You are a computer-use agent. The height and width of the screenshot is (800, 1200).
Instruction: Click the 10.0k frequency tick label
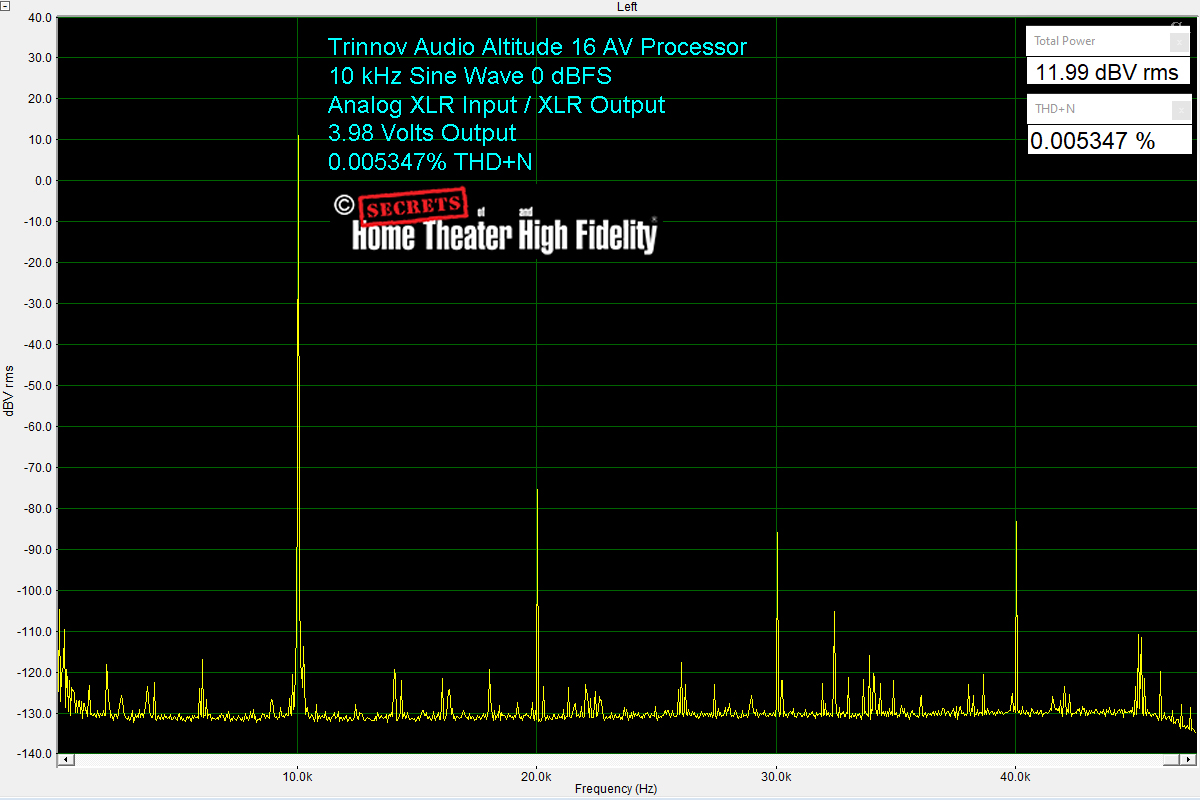click(297, 775)
